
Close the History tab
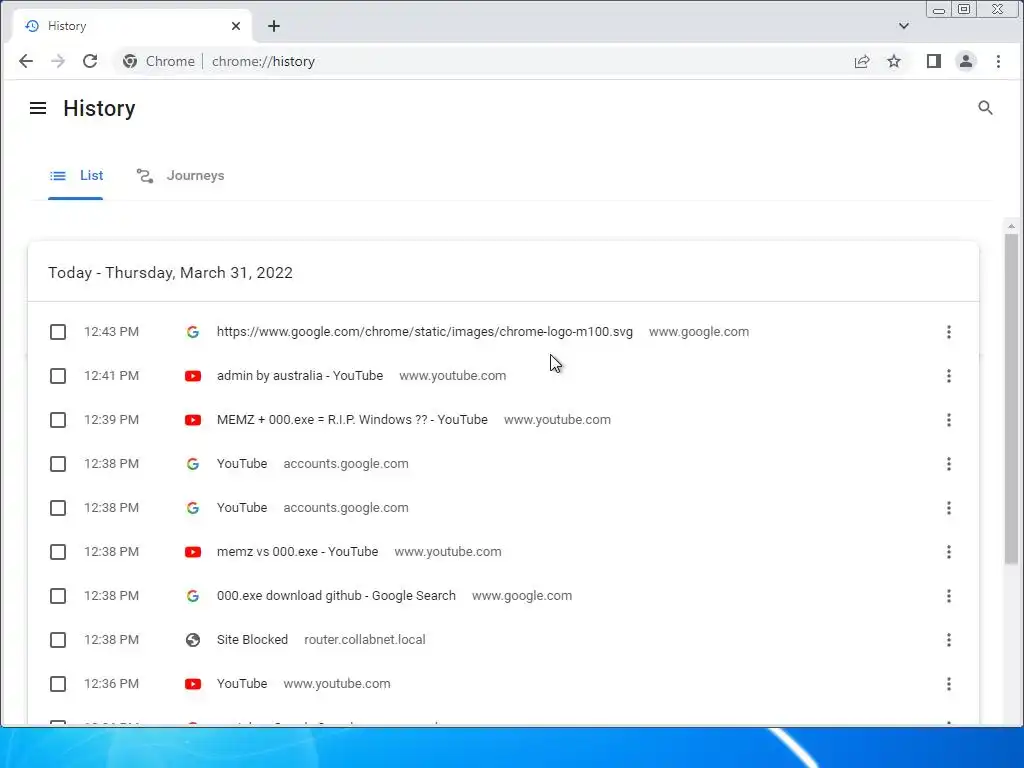[x=236, y=26]
